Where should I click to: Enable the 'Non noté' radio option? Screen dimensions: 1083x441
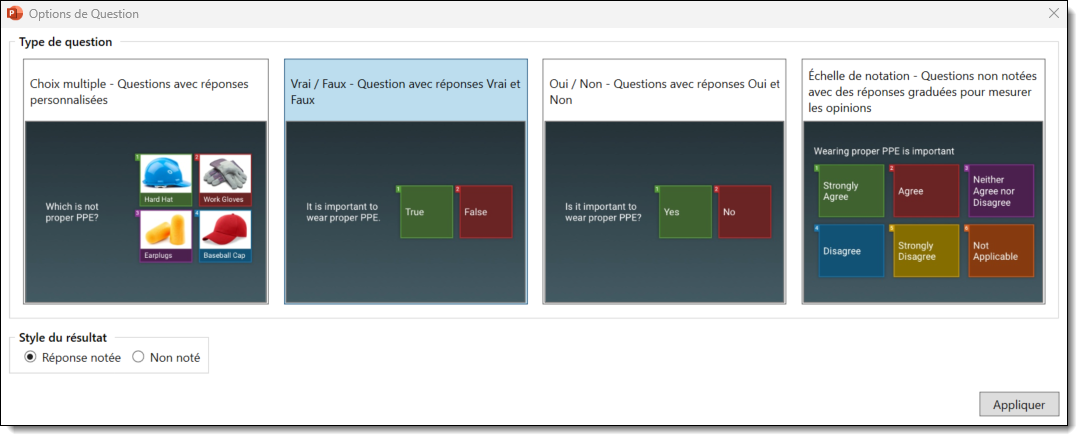(x=139, y=356)
